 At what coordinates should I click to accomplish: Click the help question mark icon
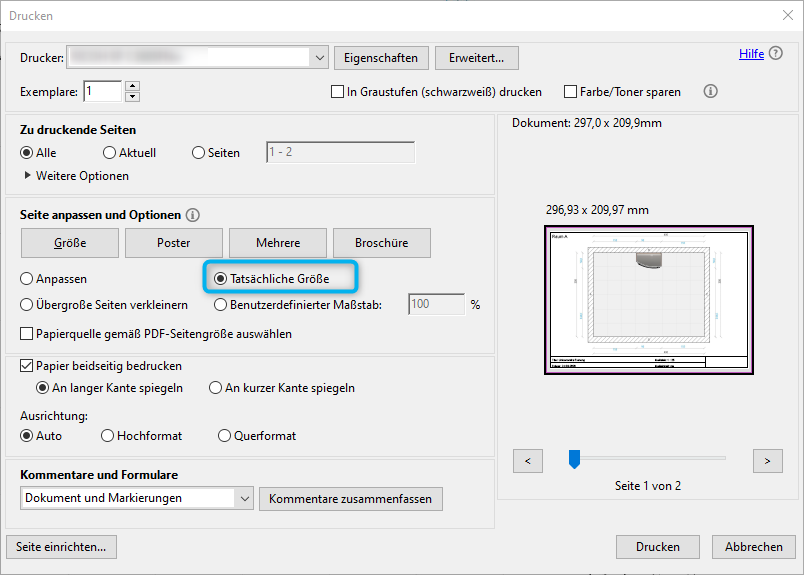tap(776, 53)
